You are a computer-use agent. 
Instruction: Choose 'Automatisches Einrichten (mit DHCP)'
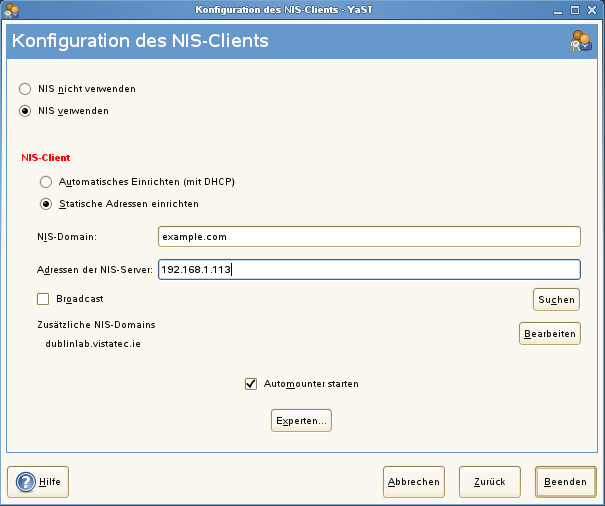(45, 182)
